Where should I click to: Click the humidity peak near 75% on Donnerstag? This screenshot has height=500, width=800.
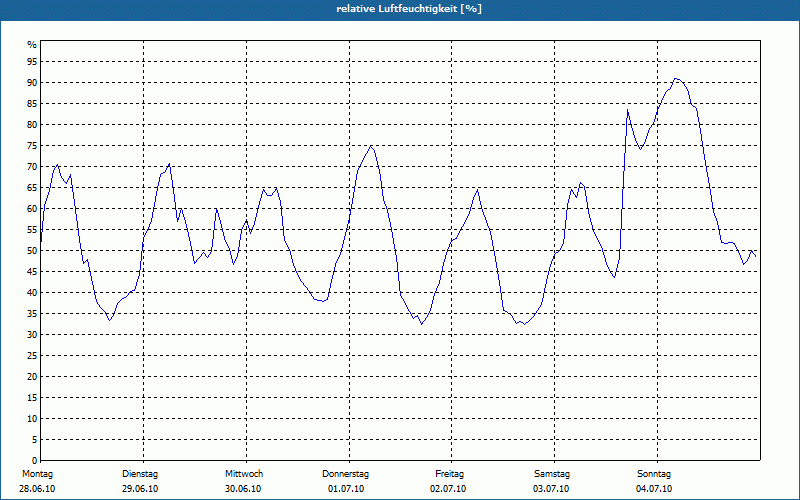point(371,146)
